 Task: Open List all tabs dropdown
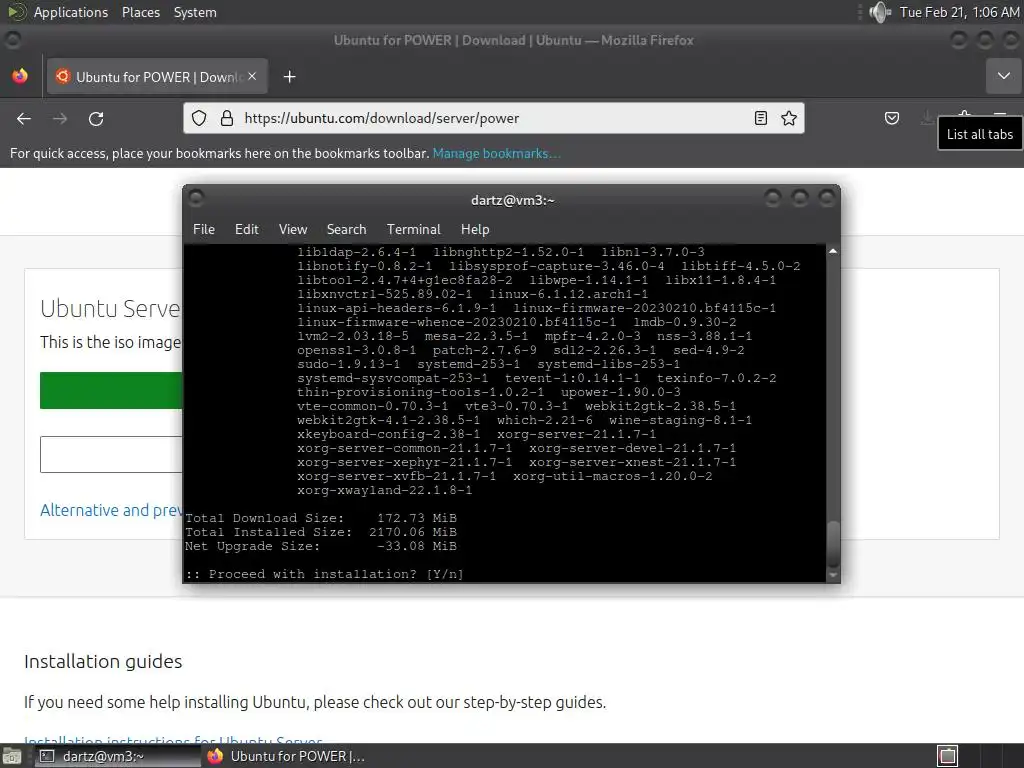point(1004,76)
